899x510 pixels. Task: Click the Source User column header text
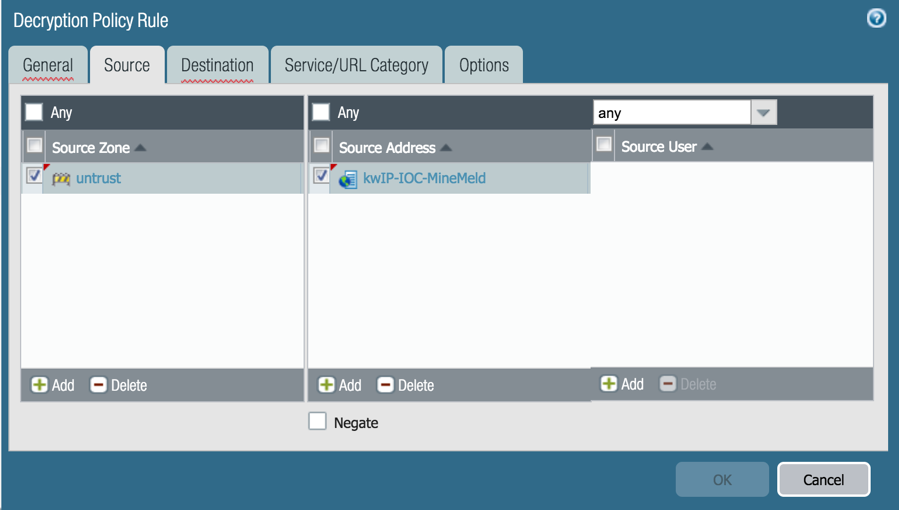[x=659, y=147]
